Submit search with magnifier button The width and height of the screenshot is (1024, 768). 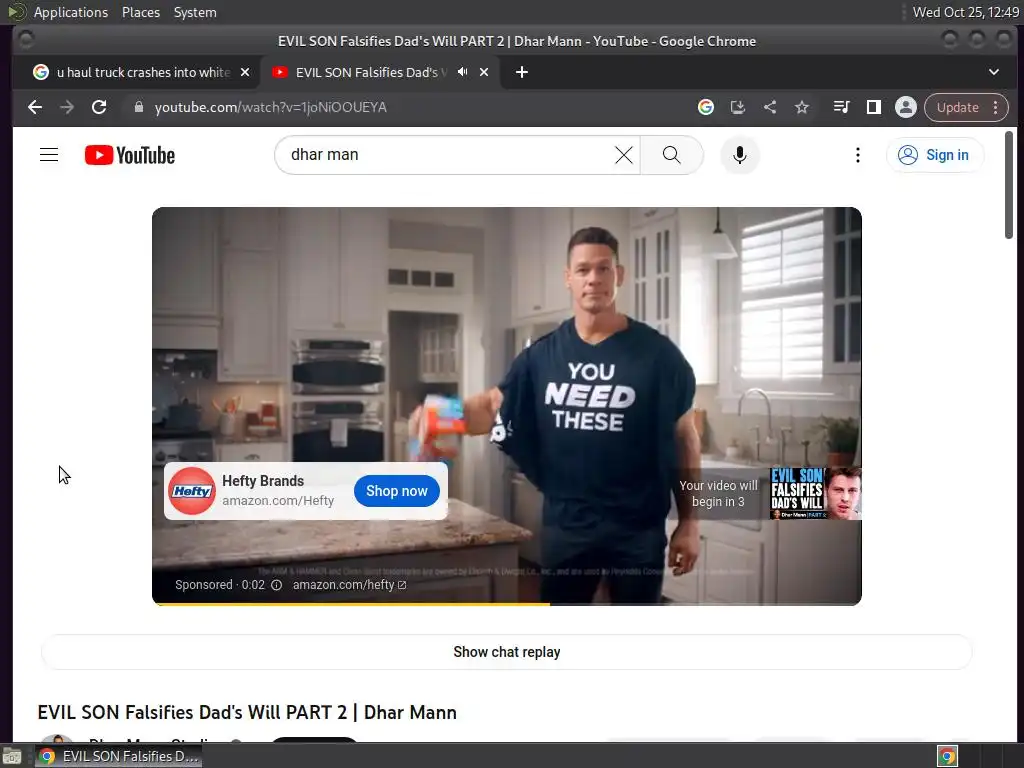(671, 155)
